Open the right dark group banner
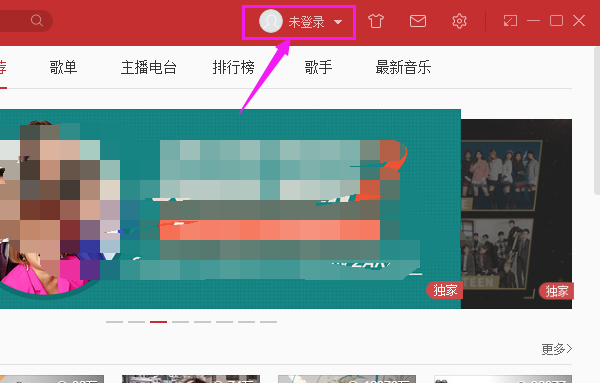This screenshot has width=600, height=383. click(x=517, y=214)
